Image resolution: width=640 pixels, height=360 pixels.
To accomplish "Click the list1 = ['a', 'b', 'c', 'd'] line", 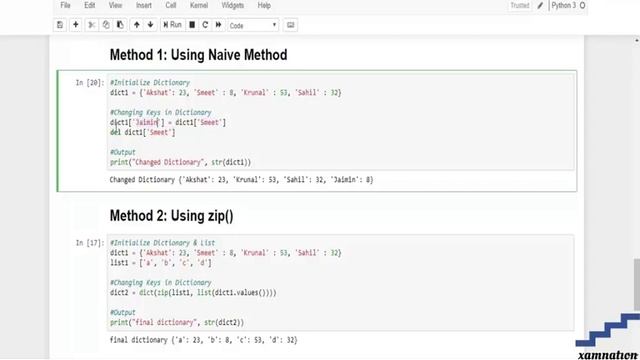I will click(161, 263).
